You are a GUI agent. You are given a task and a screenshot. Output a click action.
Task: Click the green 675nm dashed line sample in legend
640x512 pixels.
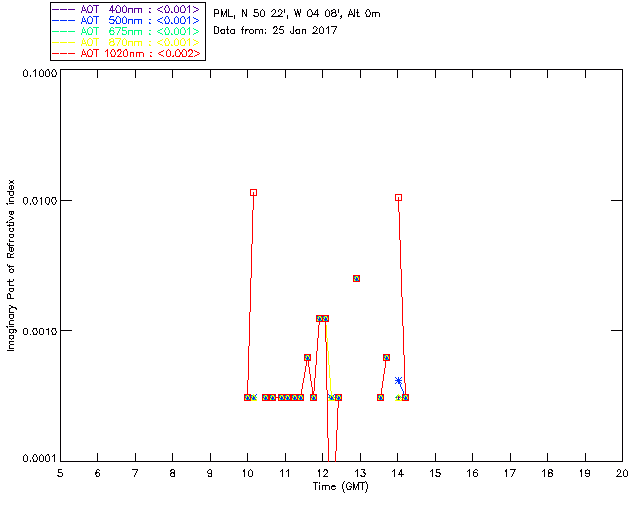coord(64,31)
